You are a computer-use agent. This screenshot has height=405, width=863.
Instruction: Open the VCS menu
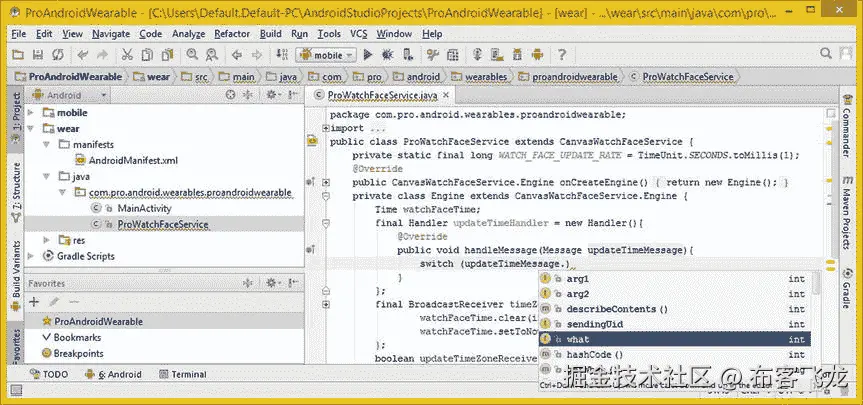(x=358, y=34)
